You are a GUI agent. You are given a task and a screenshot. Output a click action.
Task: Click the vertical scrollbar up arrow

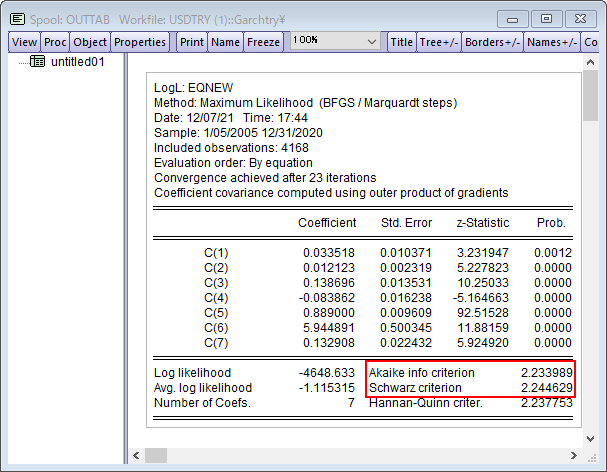coord(590,62)
